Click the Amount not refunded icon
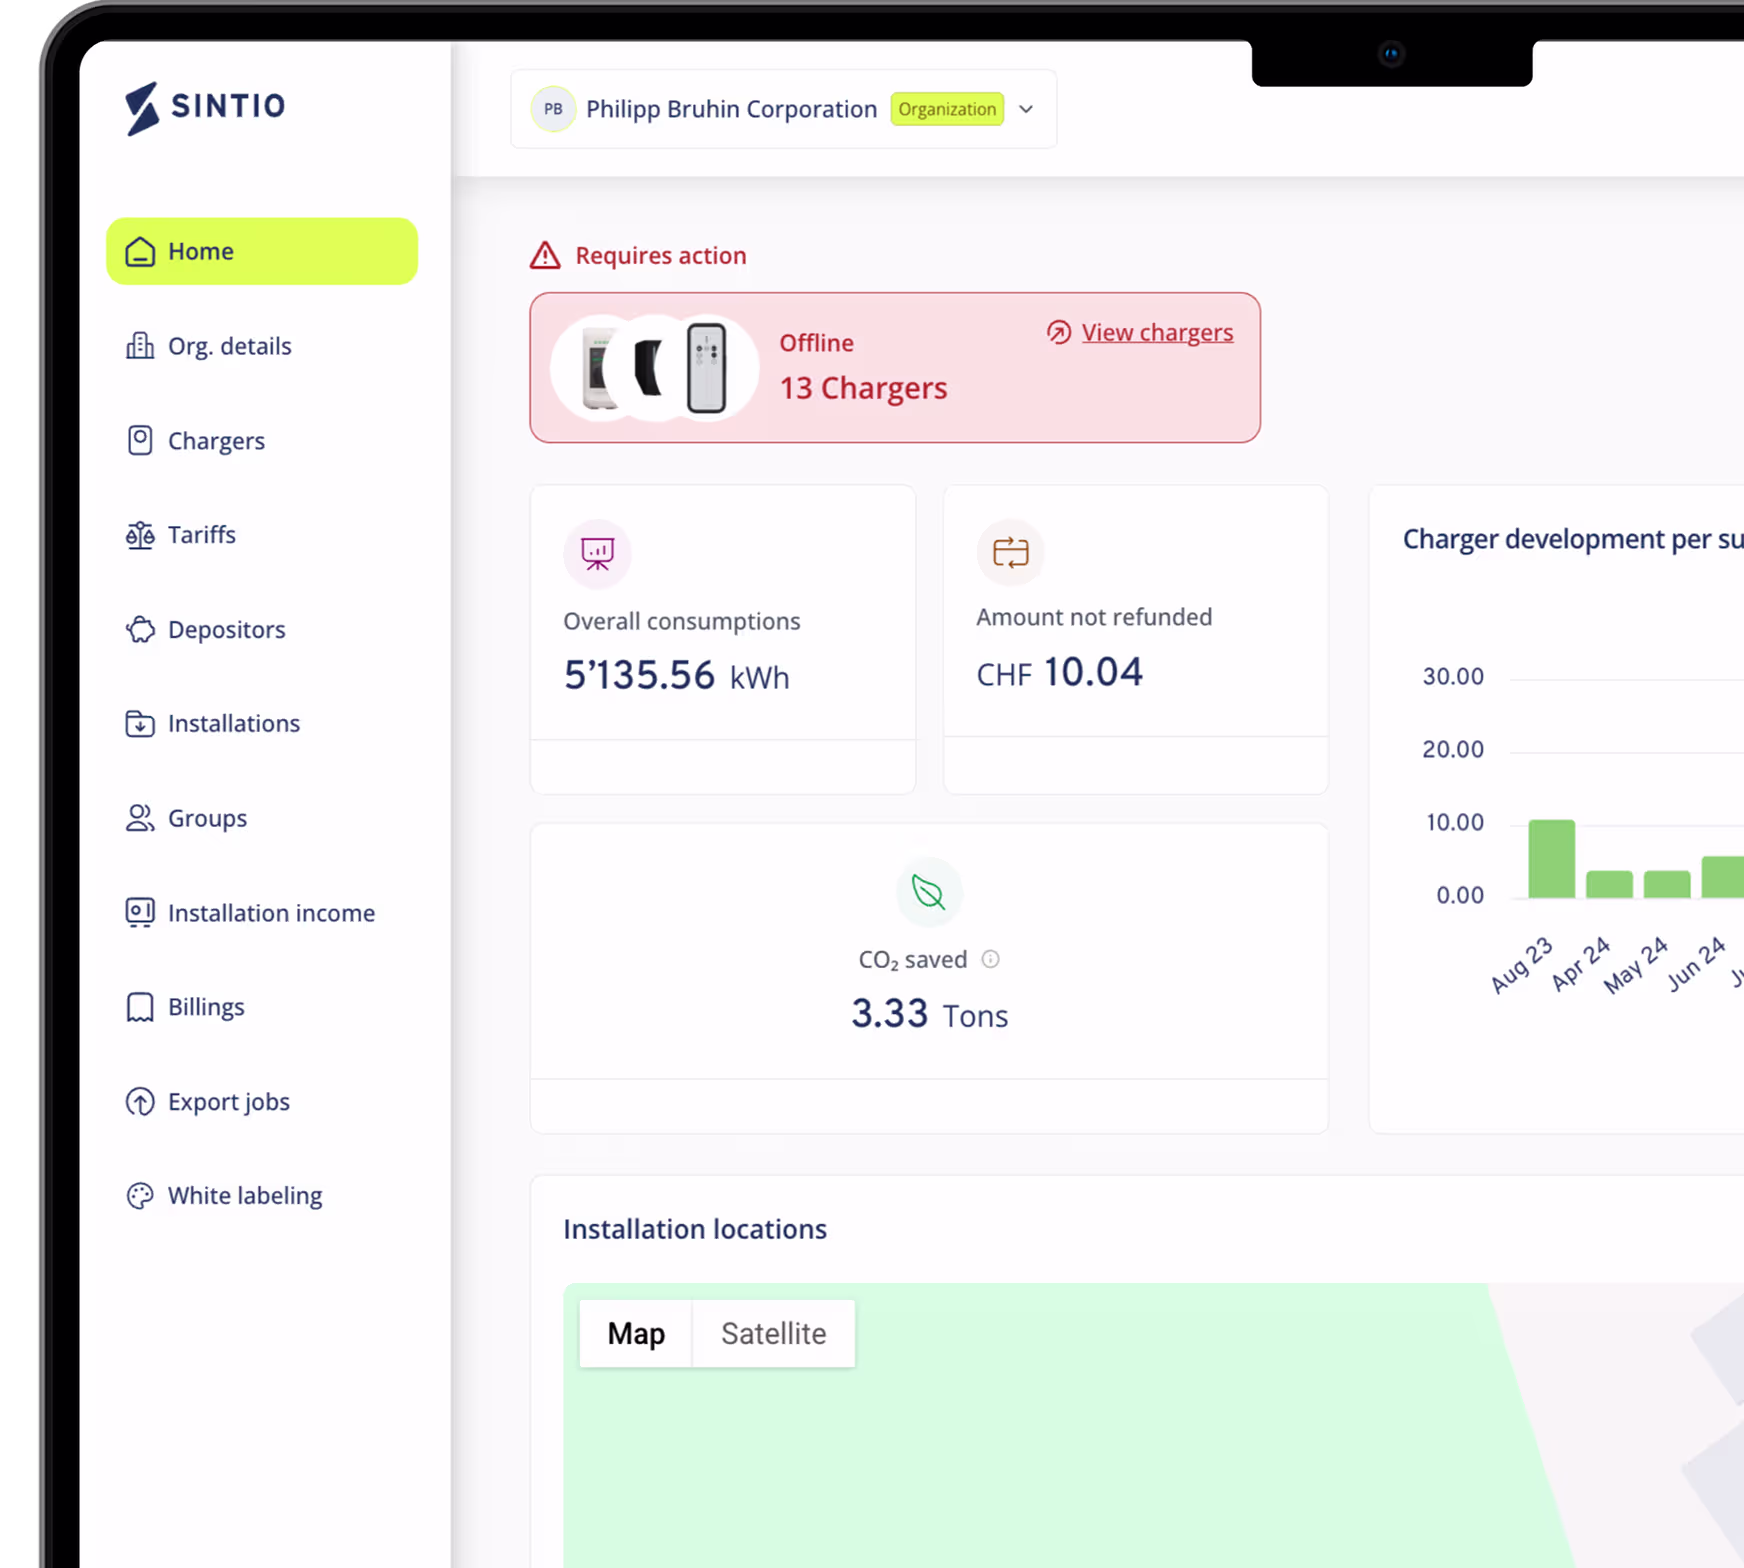This screenshot has width=1744, height=1568. tap(1010, 552)
